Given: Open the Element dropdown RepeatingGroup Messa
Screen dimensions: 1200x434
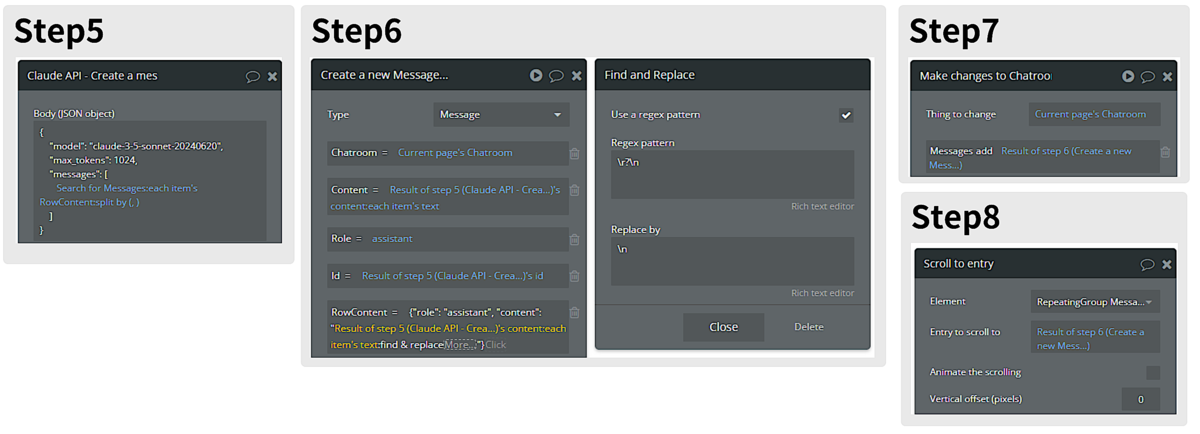Looking at the screenshot, I should 1095,301.
